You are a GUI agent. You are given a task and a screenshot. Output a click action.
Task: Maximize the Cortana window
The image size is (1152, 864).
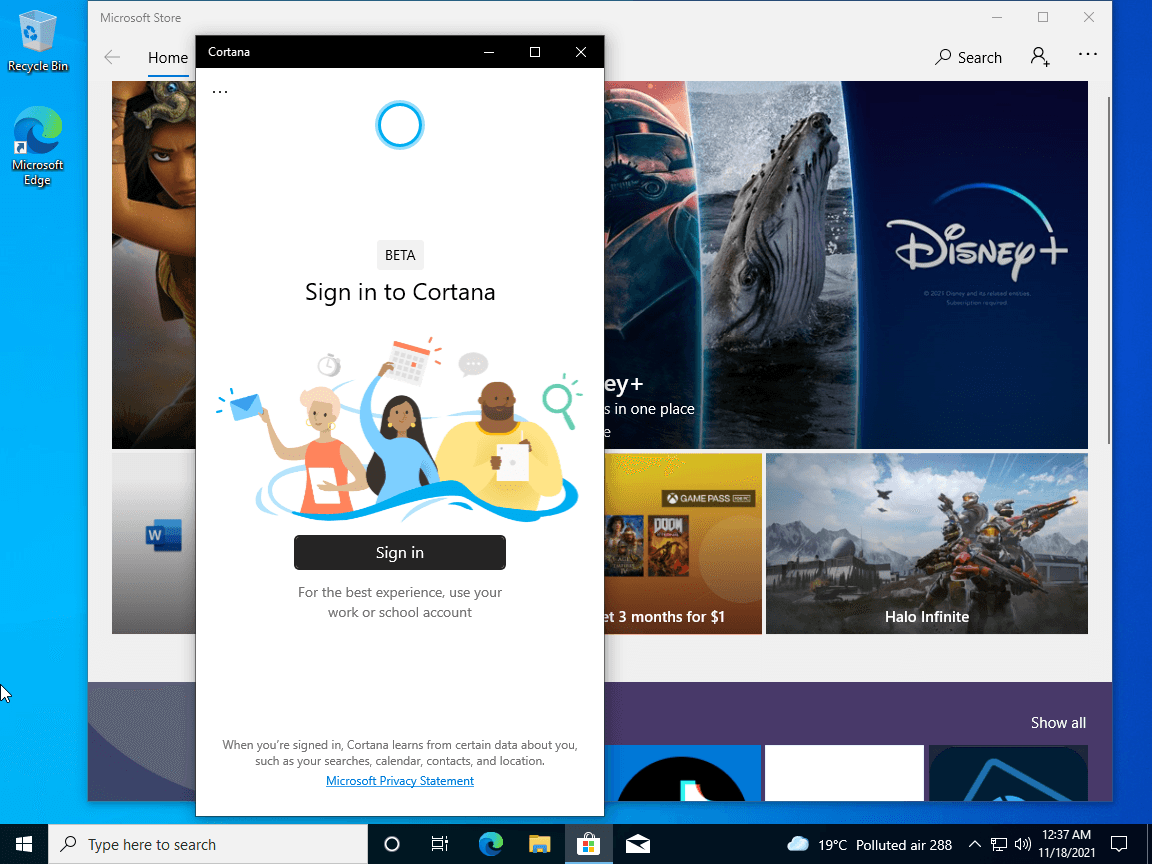coord(535,52)
